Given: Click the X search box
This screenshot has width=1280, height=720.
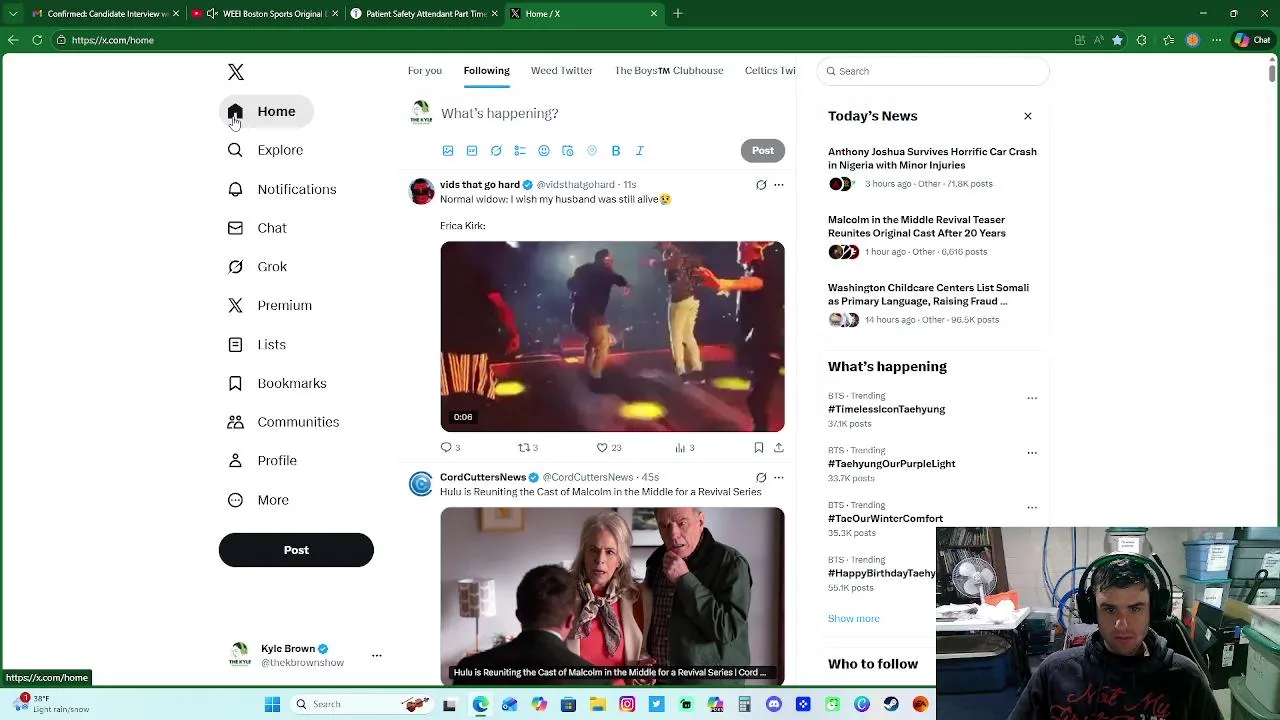Looking at the screenshot, I should [x=933, y=71].
